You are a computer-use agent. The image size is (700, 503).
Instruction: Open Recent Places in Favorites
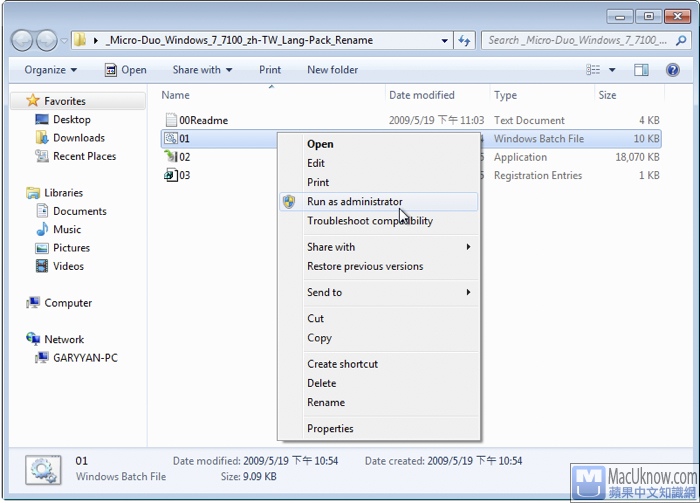point(84,156)
